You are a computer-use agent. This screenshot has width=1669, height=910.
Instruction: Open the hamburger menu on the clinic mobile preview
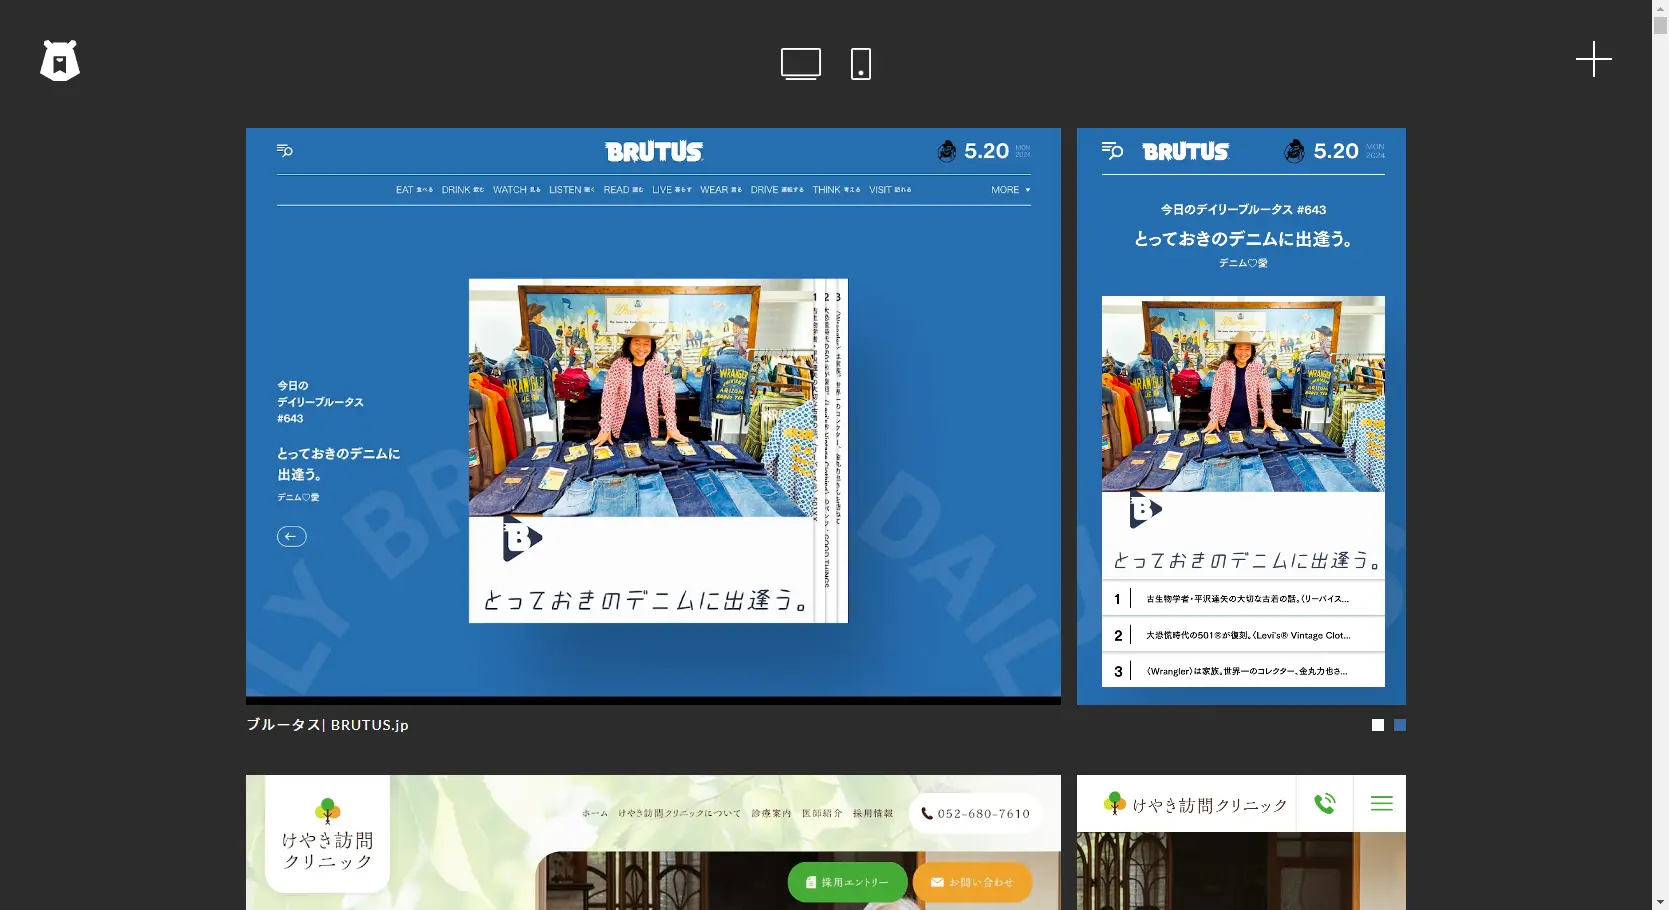point(1381,803)
